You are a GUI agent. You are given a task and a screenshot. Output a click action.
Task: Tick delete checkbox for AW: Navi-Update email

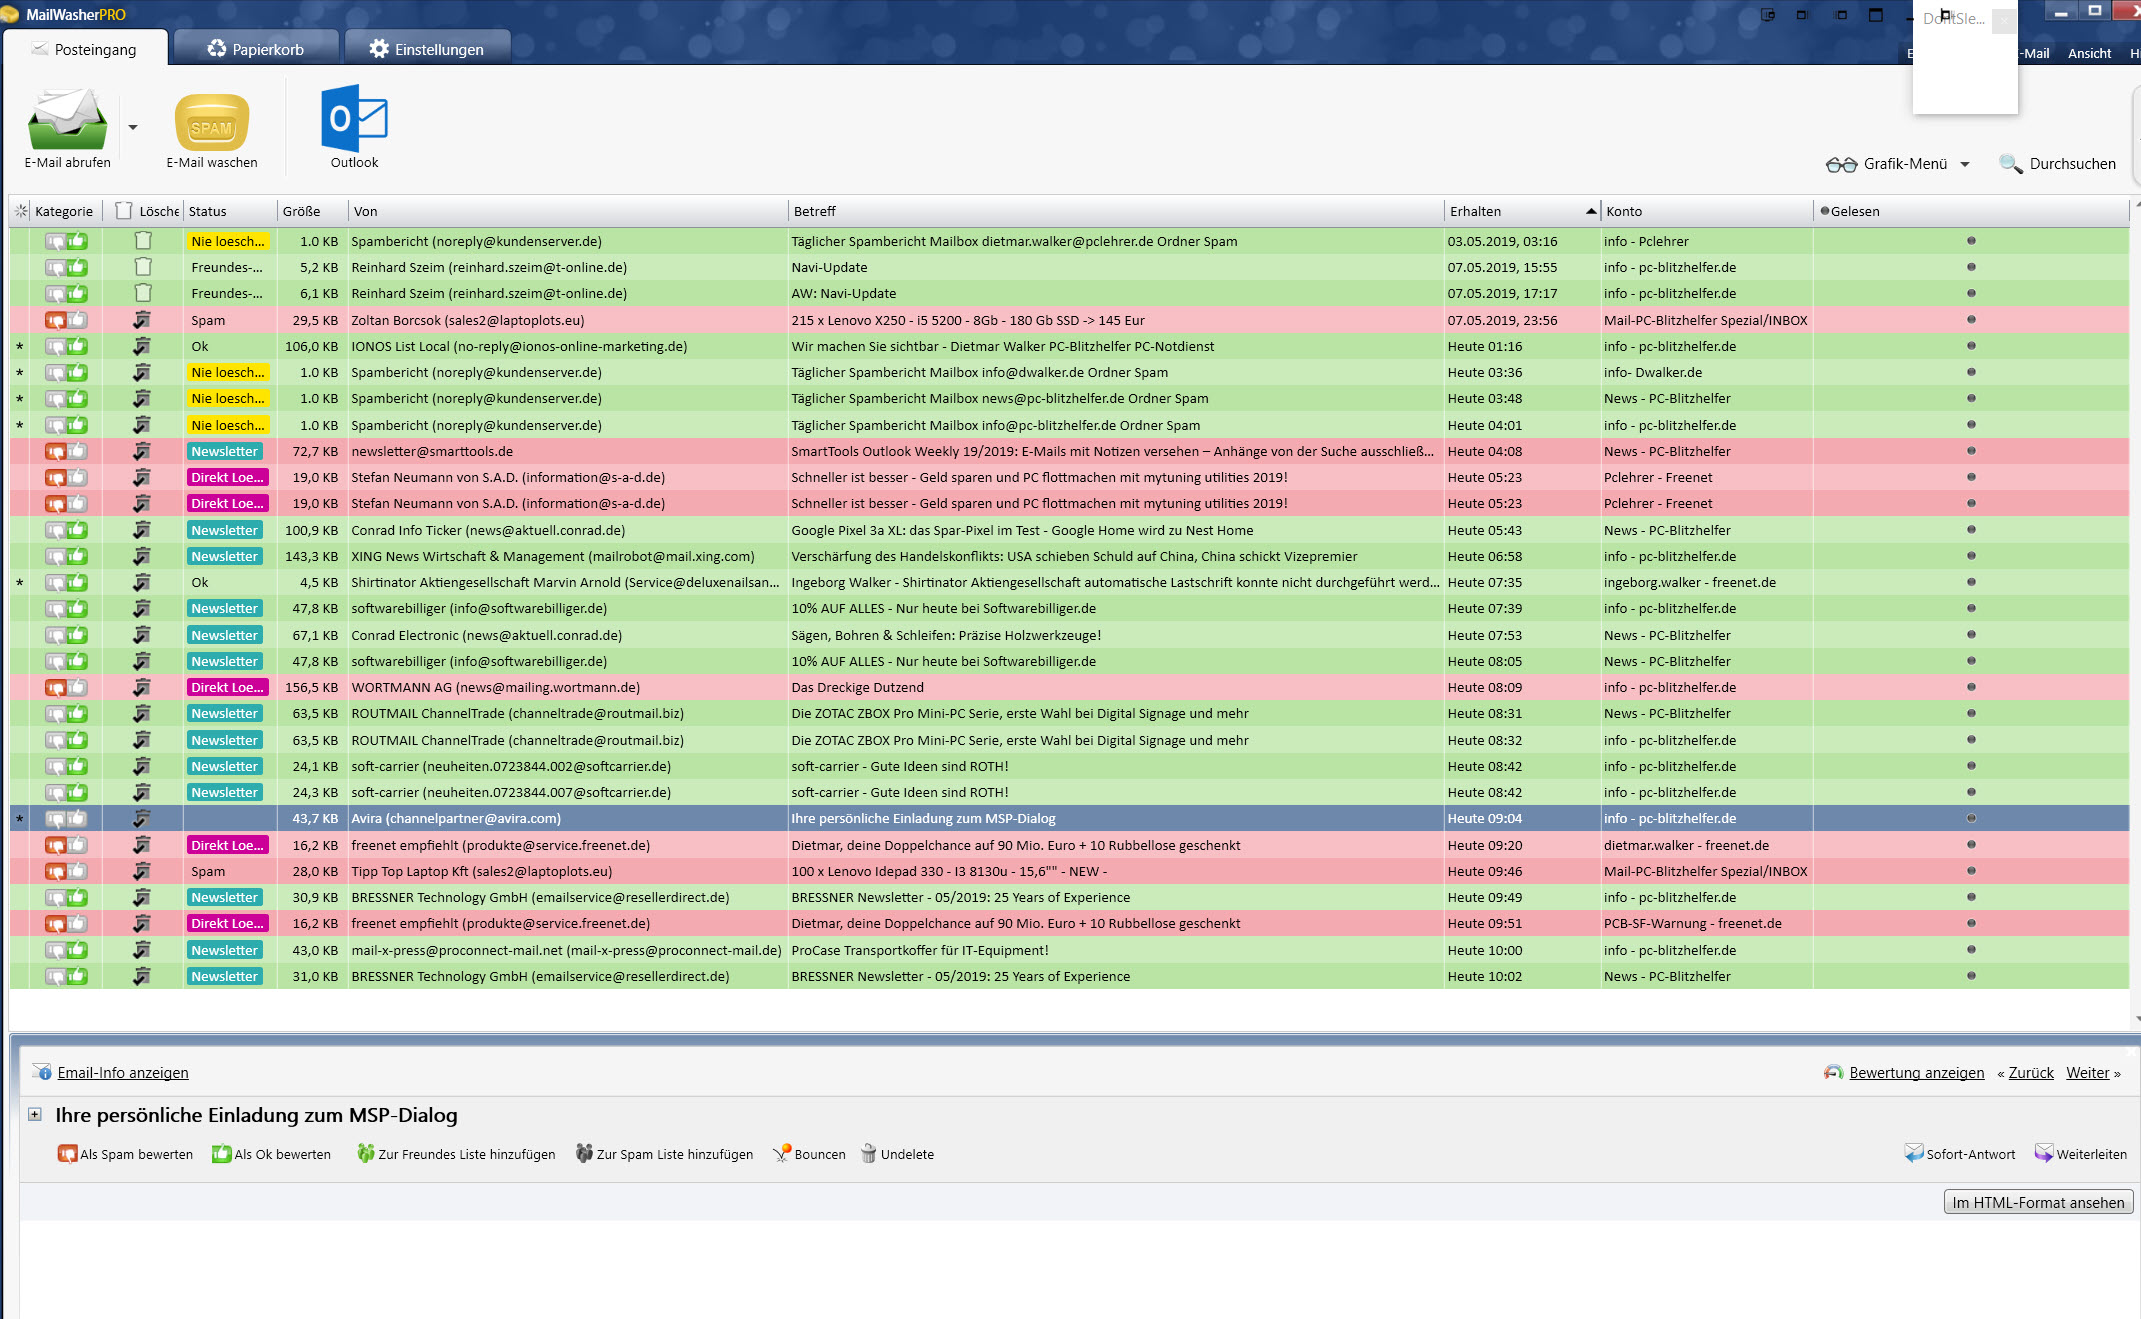point(143,293)
